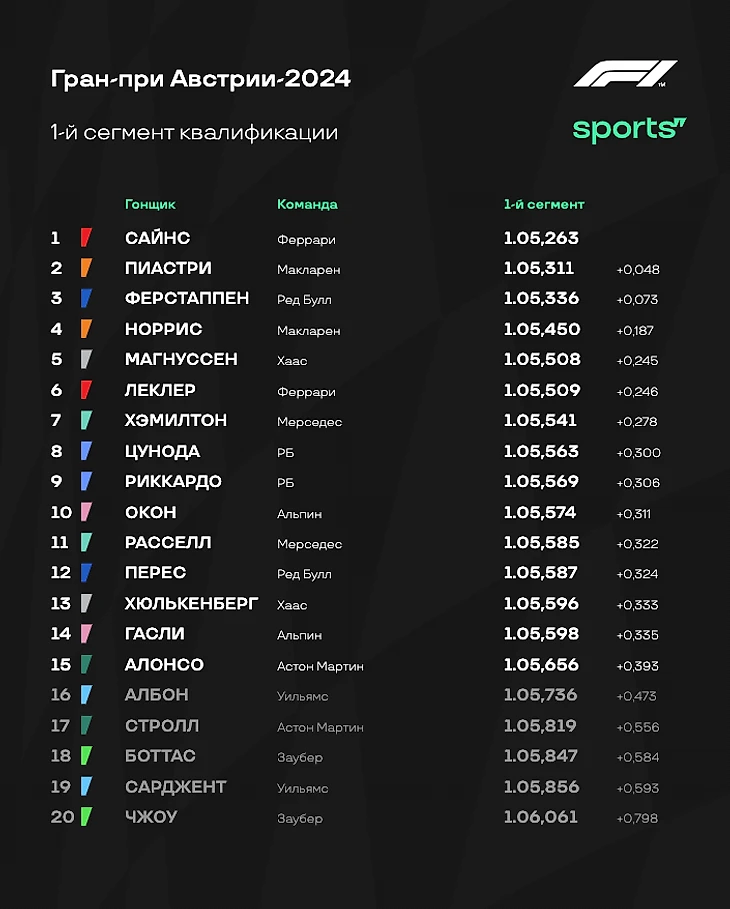Click the Астон Мартин team for Алонсо
Screen dimensions: 730x909
[x=320, y=666]
